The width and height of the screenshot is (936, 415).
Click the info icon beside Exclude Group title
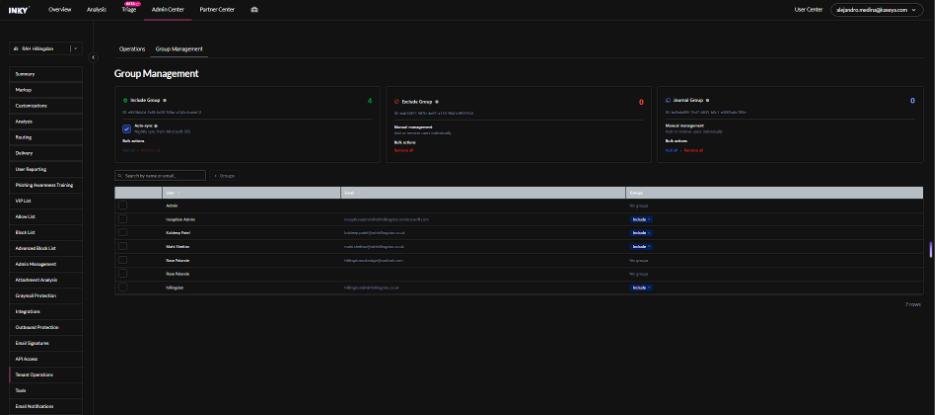(436, 102)
